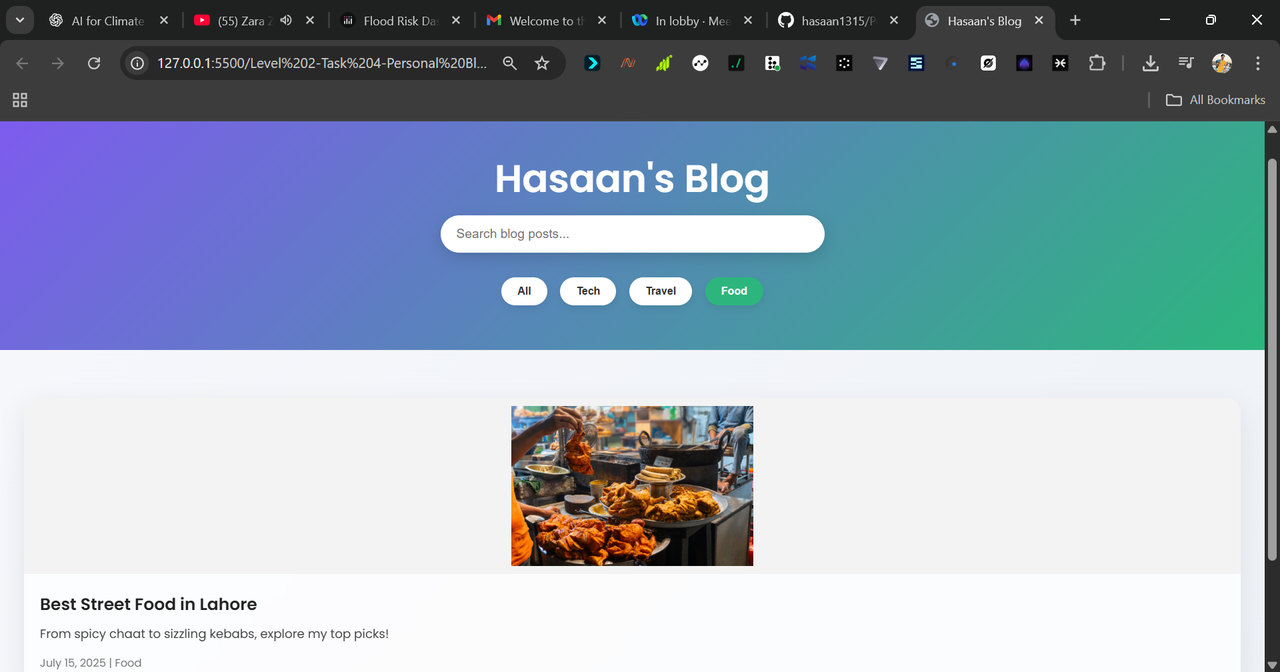Viewport: 1280px width, 672px height.
Task: Close the Hasaan's Blog tab
Action: [1039, 20]
